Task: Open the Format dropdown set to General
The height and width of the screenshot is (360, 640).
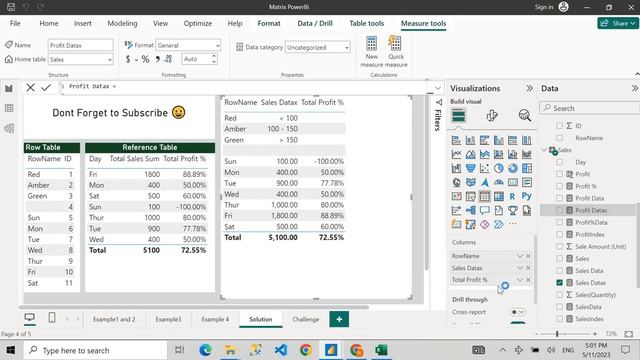Action: [188, 45]
